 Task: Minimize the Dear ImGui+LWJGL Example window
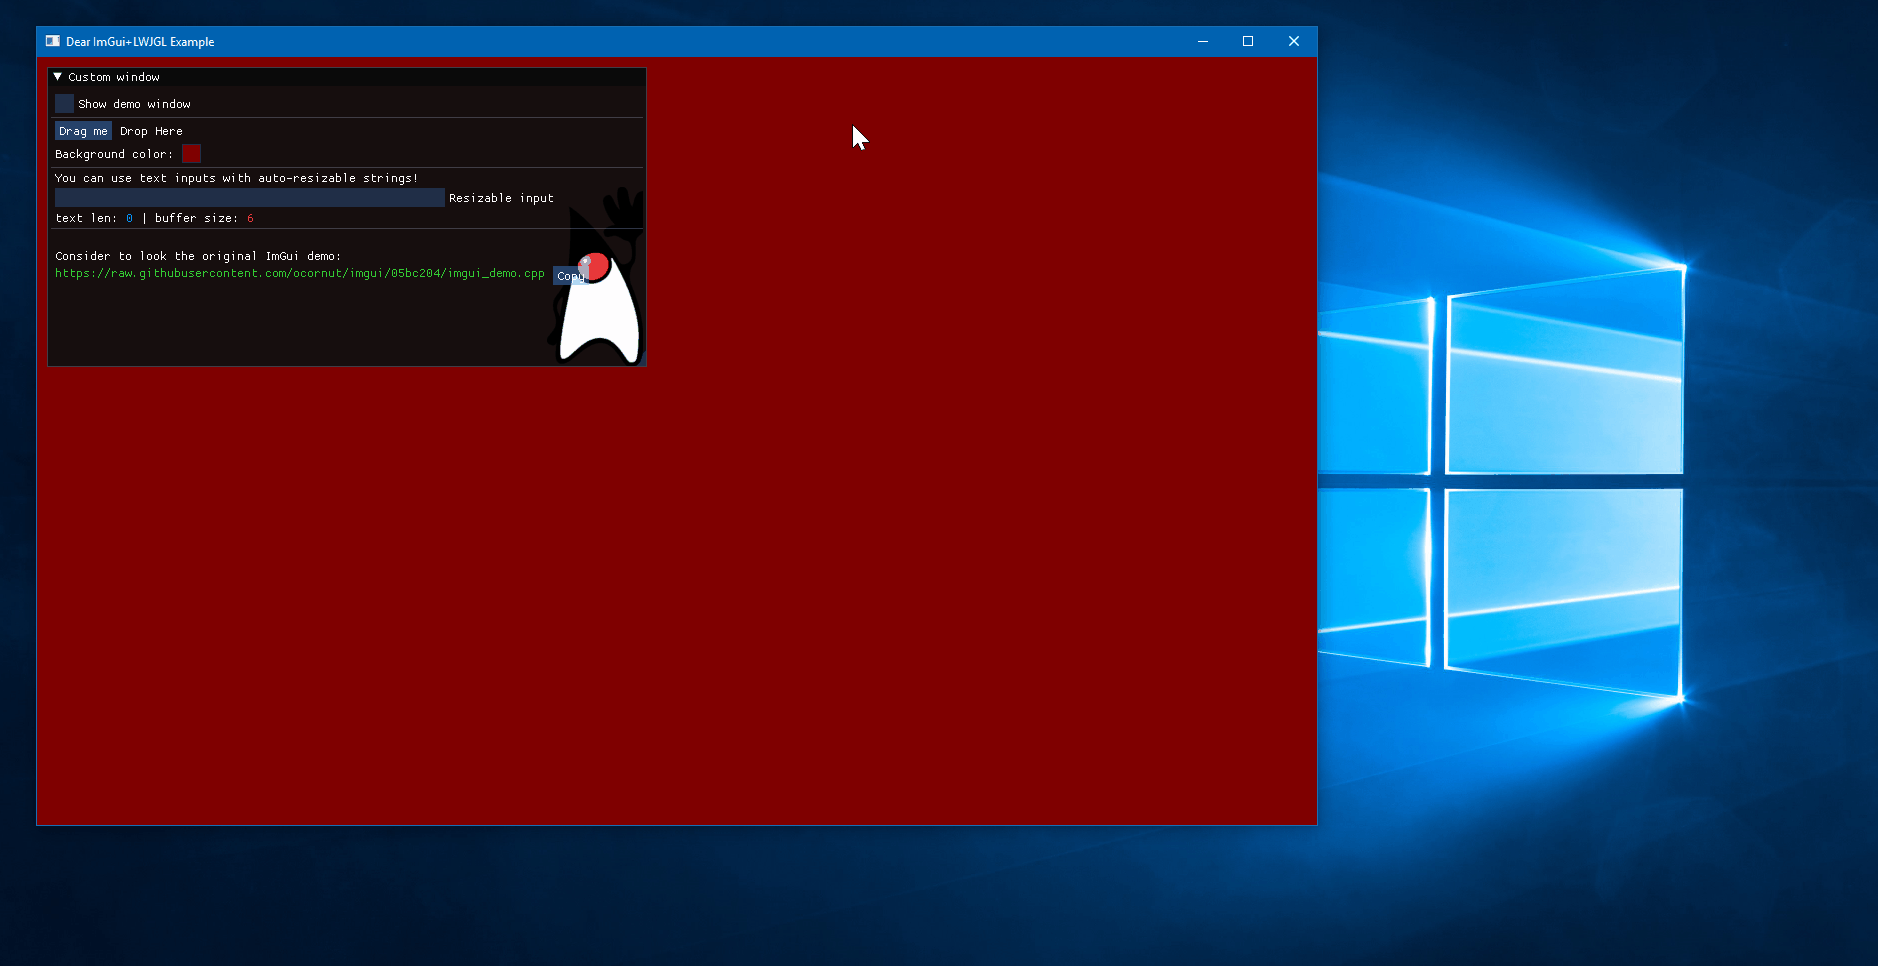(1203, 41)
